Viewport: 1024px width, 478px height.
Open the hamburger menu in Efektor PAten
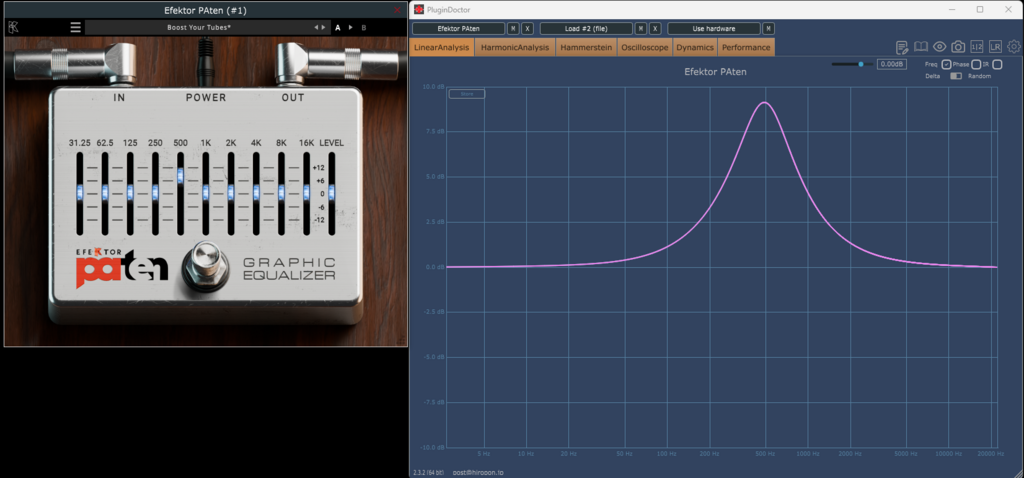(x=76, y=27)
